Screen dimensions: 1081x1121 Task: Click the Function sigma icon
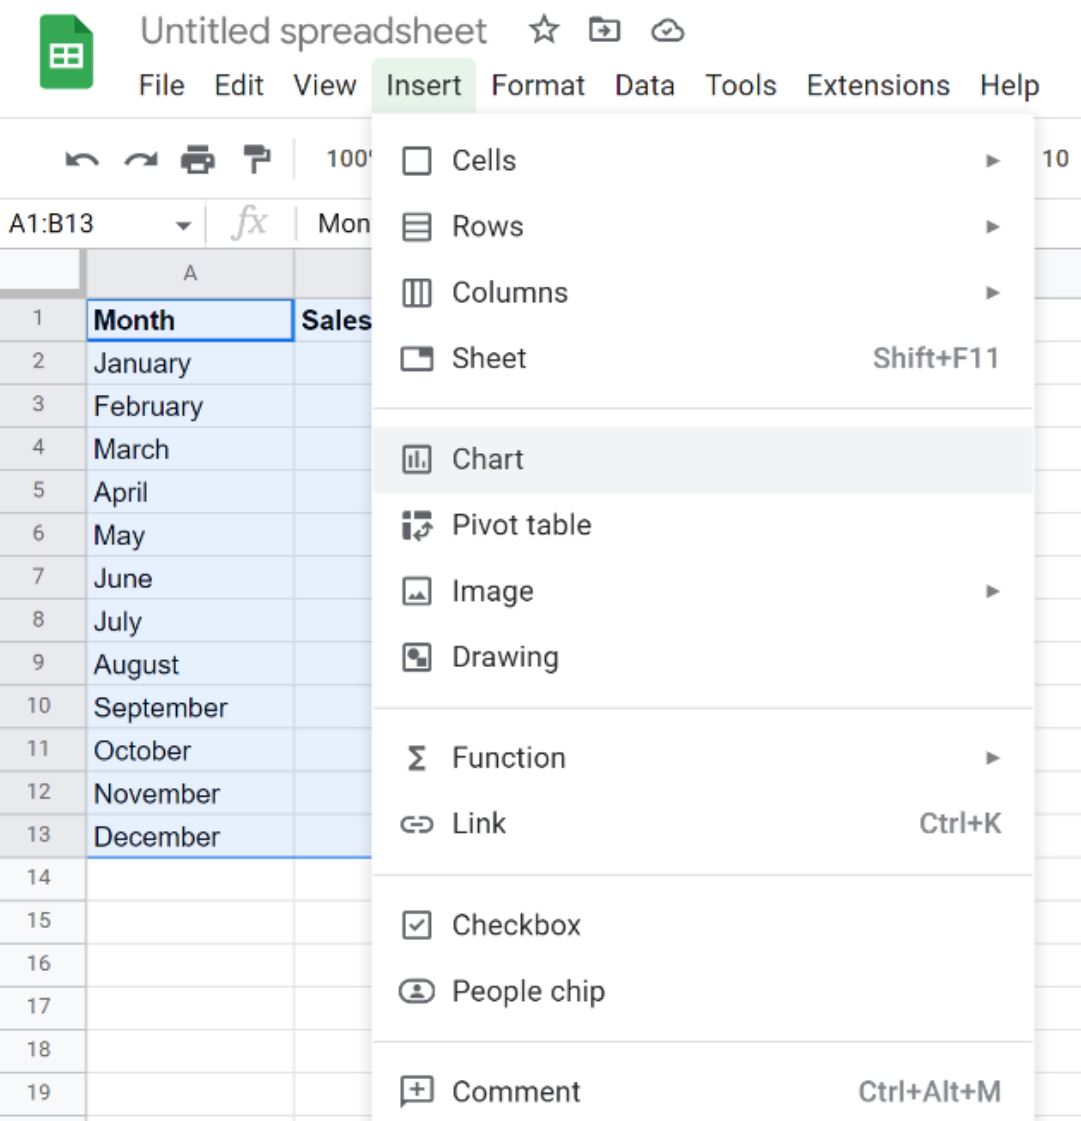click(417, 758)
